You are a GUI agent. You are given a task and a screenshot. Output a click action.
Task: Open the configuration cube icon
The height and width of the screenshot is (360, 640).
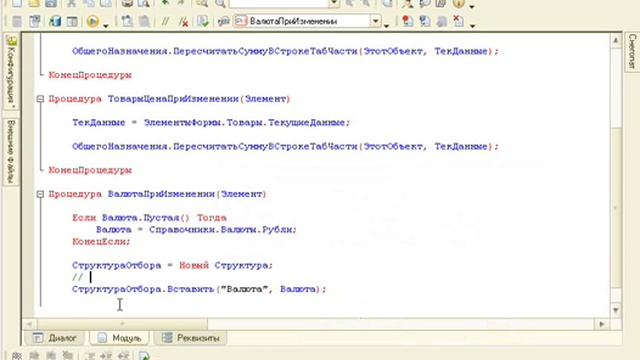click(x=54, y=21)
